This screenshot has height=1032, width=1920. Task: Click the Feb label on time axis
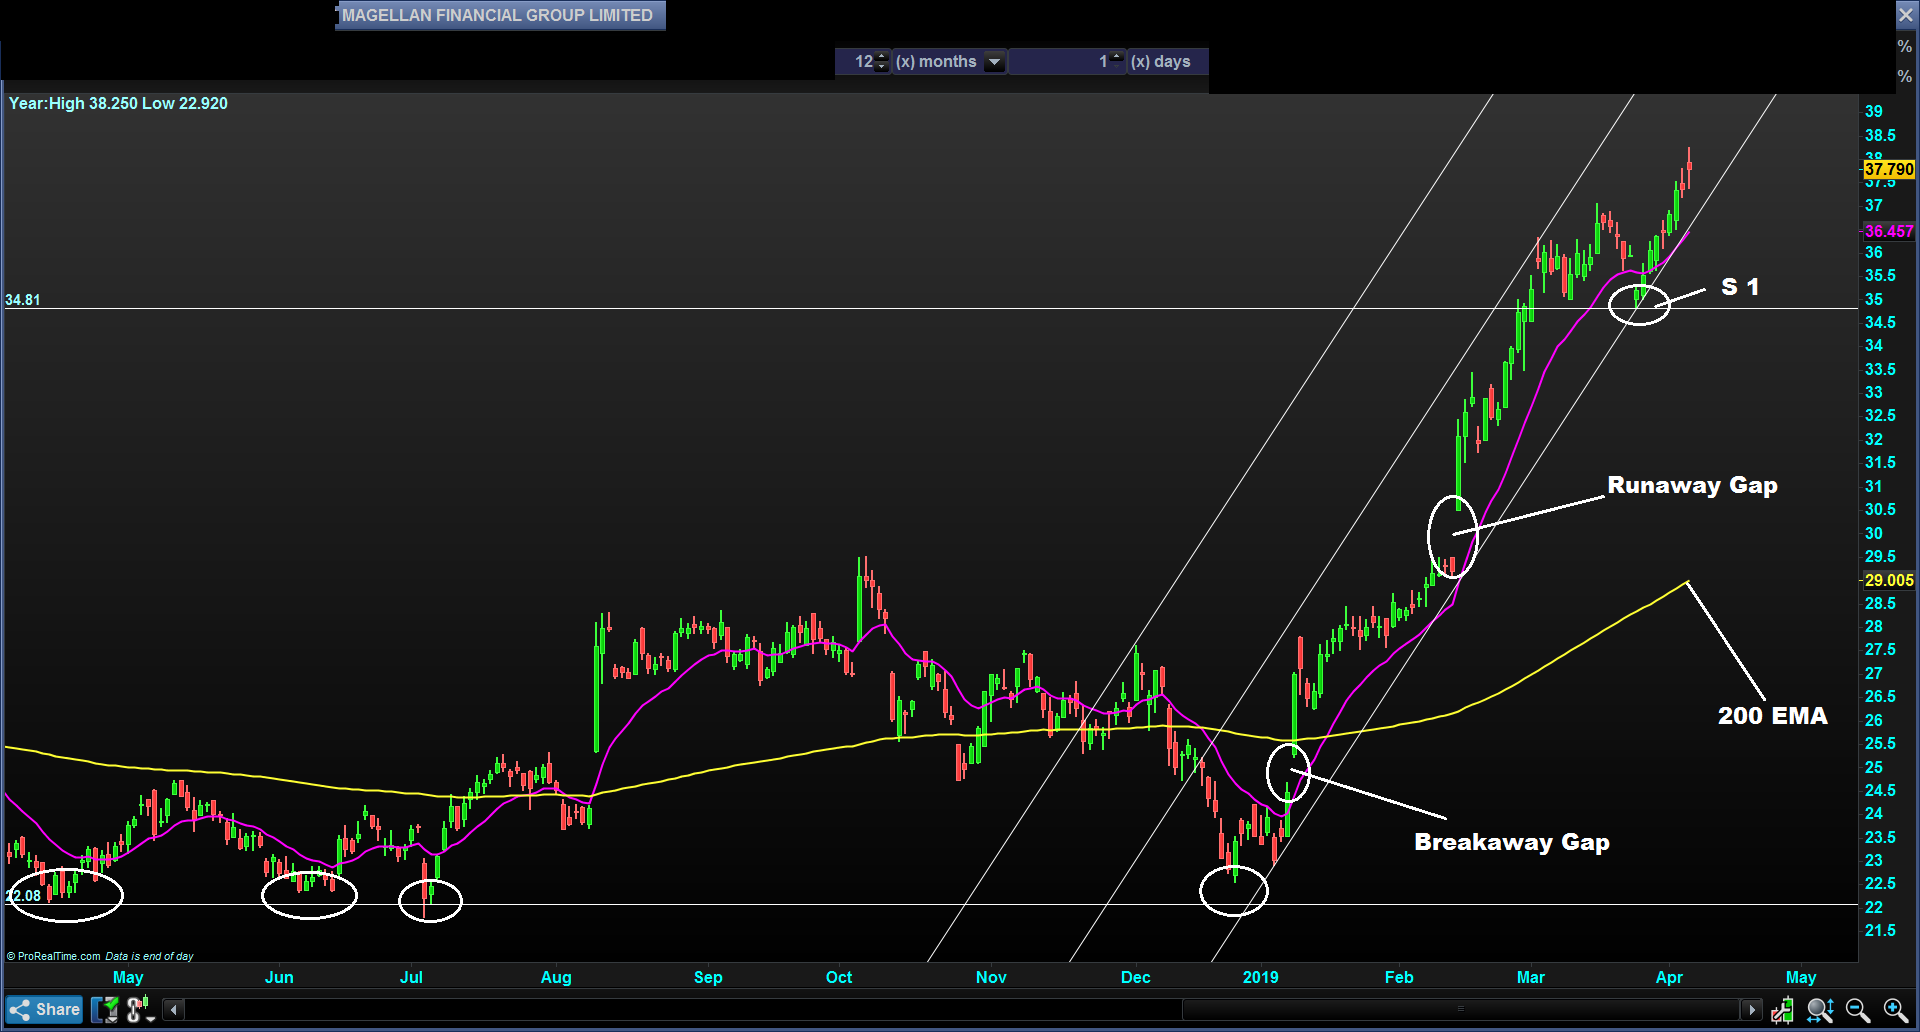[1399, 978]
